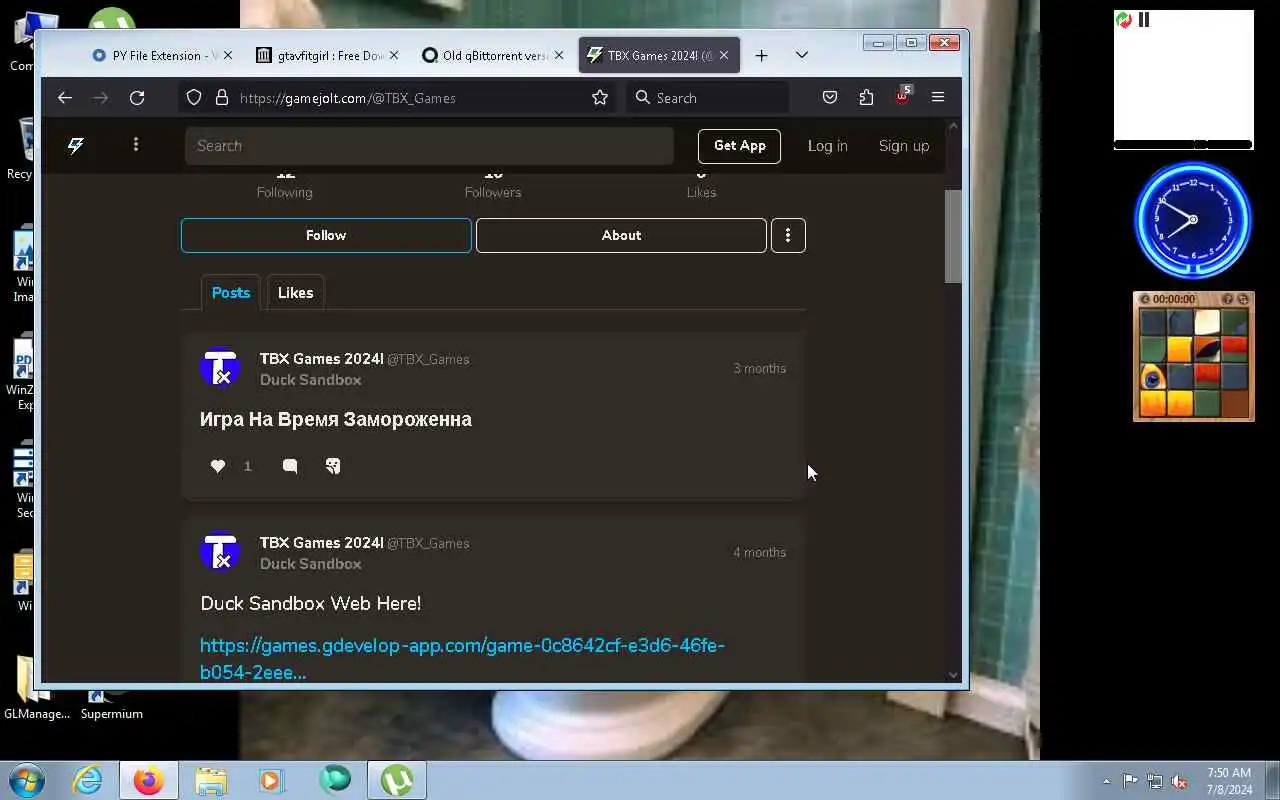Click the Sign up link
This screenshot has width=1280, height=800.
(x=904, y=146)
